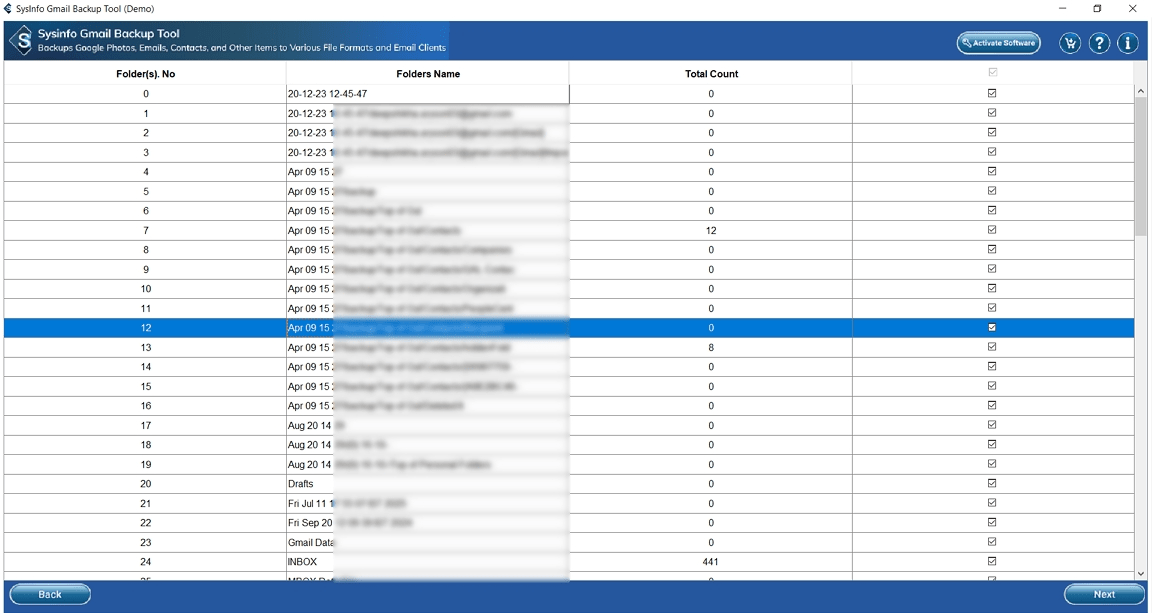This screenshot has width=1152, height=613.
Task: Uncheck the checkbox for Drafts row
Action: coord(992,484)
